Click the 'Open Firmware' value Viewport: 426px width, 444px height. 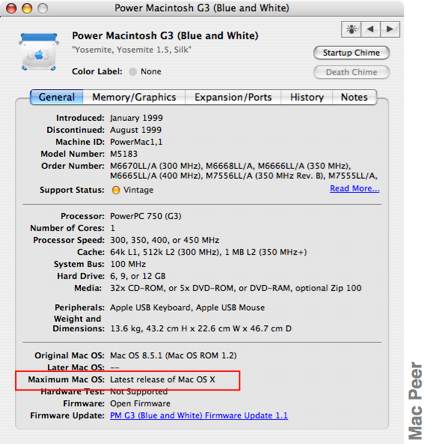click(140, 403)
